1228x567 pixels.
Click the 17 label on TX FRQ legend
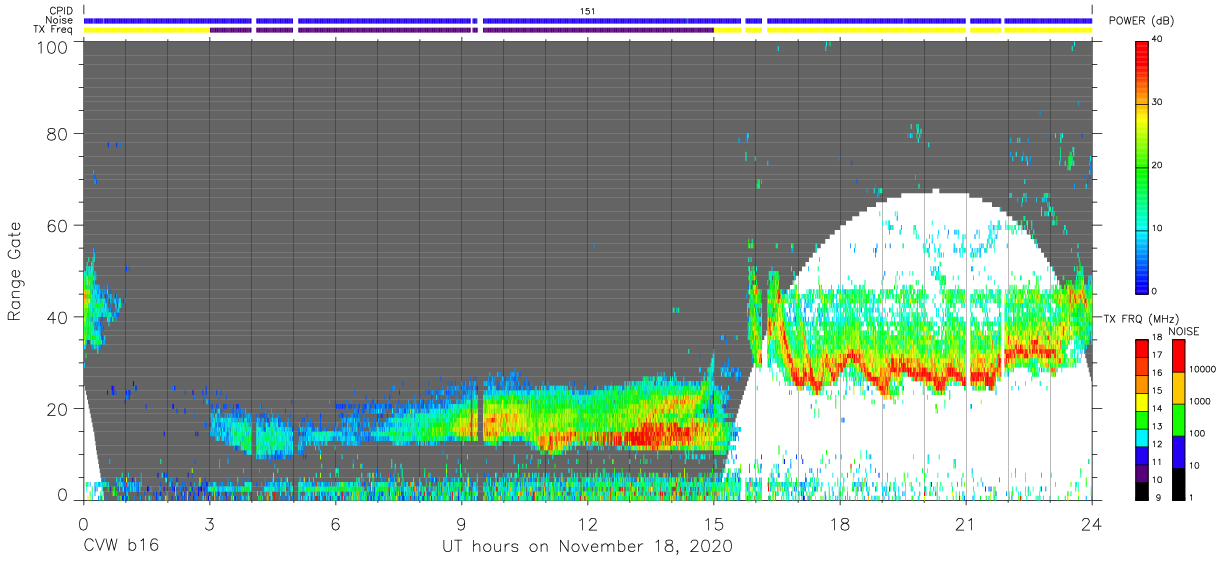pyautogui.click(x=1157, y=354)
